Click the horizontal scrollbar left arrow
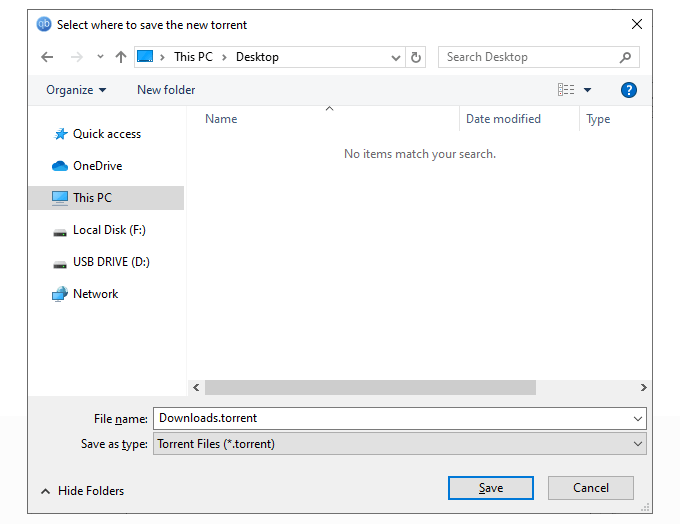This screenshot has width=680, height=524. [196, 387]
